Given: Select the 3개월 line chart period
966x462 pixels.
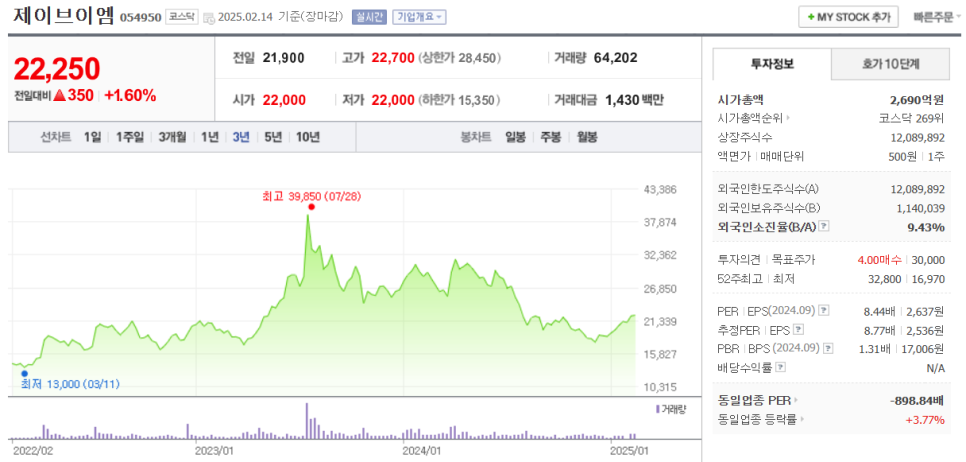Looking at the screenshot, I should click(172, 137).
